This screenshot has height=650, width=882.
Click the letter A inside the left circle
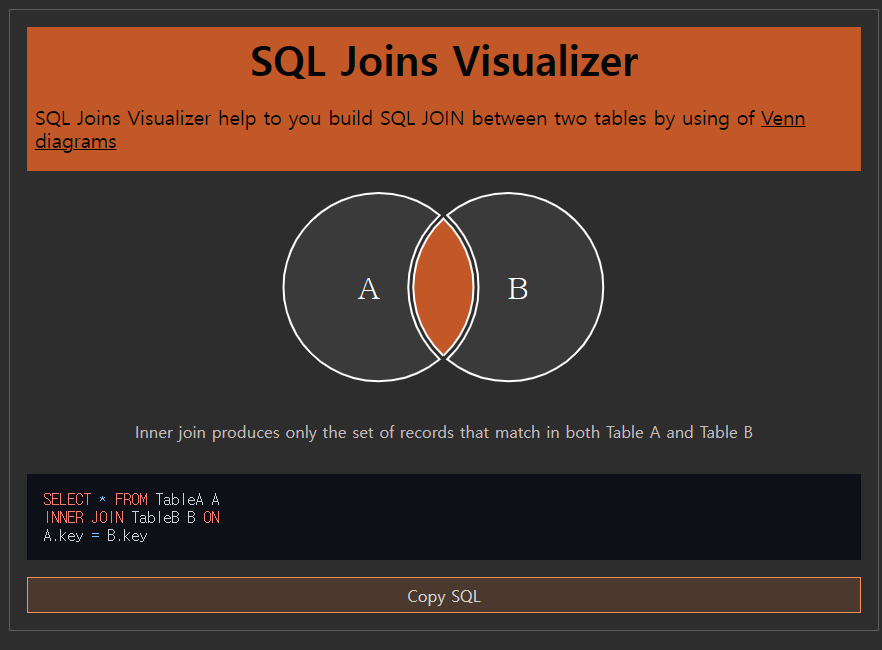[x=368, y=289]
